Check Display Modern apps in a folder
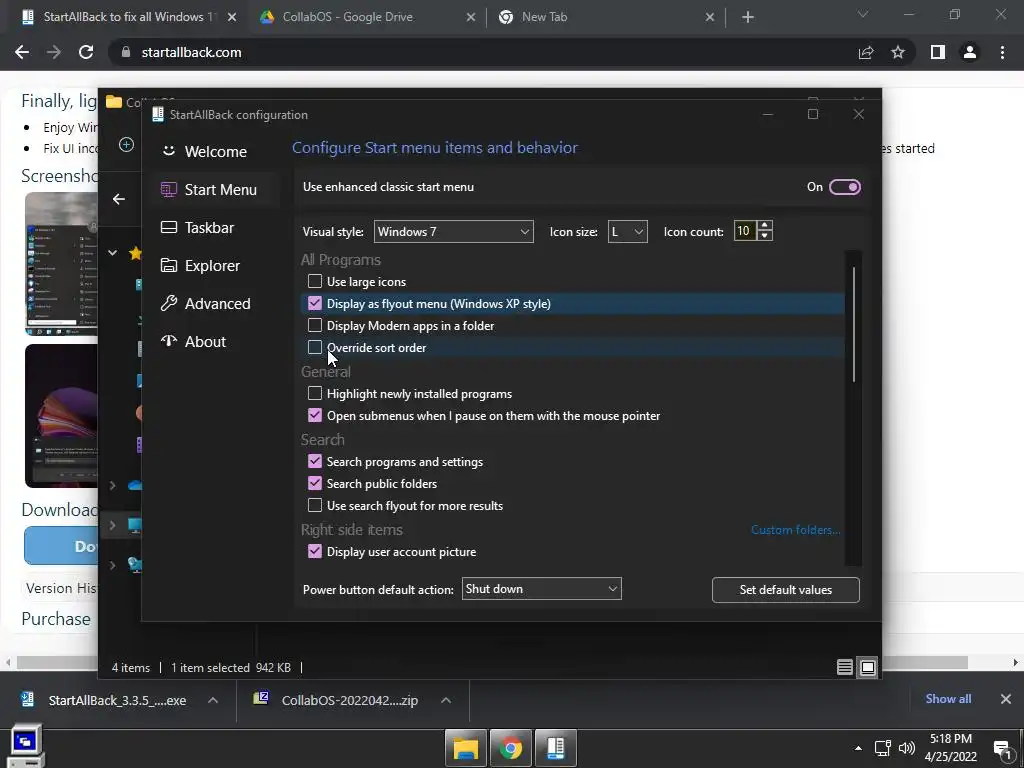Image resolution: width=1024 pixels, height=768 pixels. click(x=315, y=325)
